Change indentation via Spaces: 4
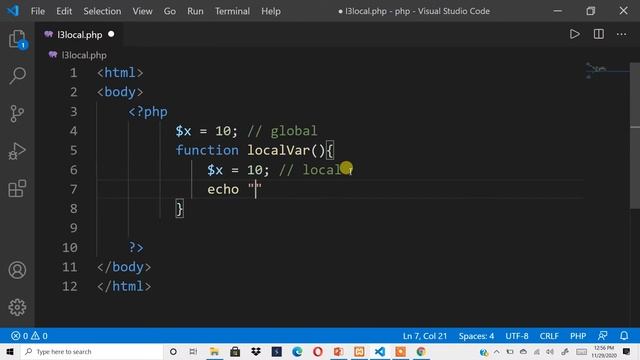This screenshot has width=640, height=360. click(476, 336)
